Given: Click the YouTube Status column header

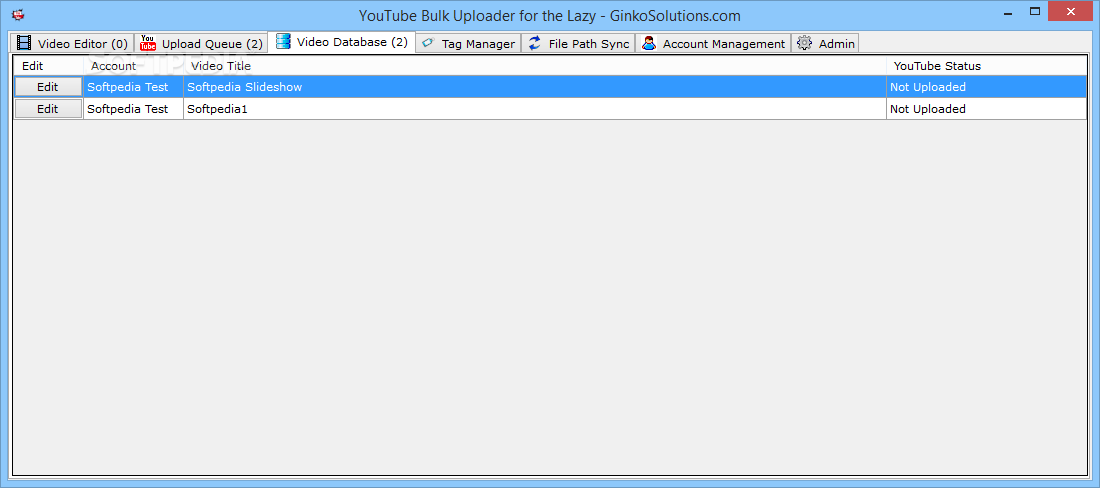Looking at the screenshot, I should click(x=986, y=66).
